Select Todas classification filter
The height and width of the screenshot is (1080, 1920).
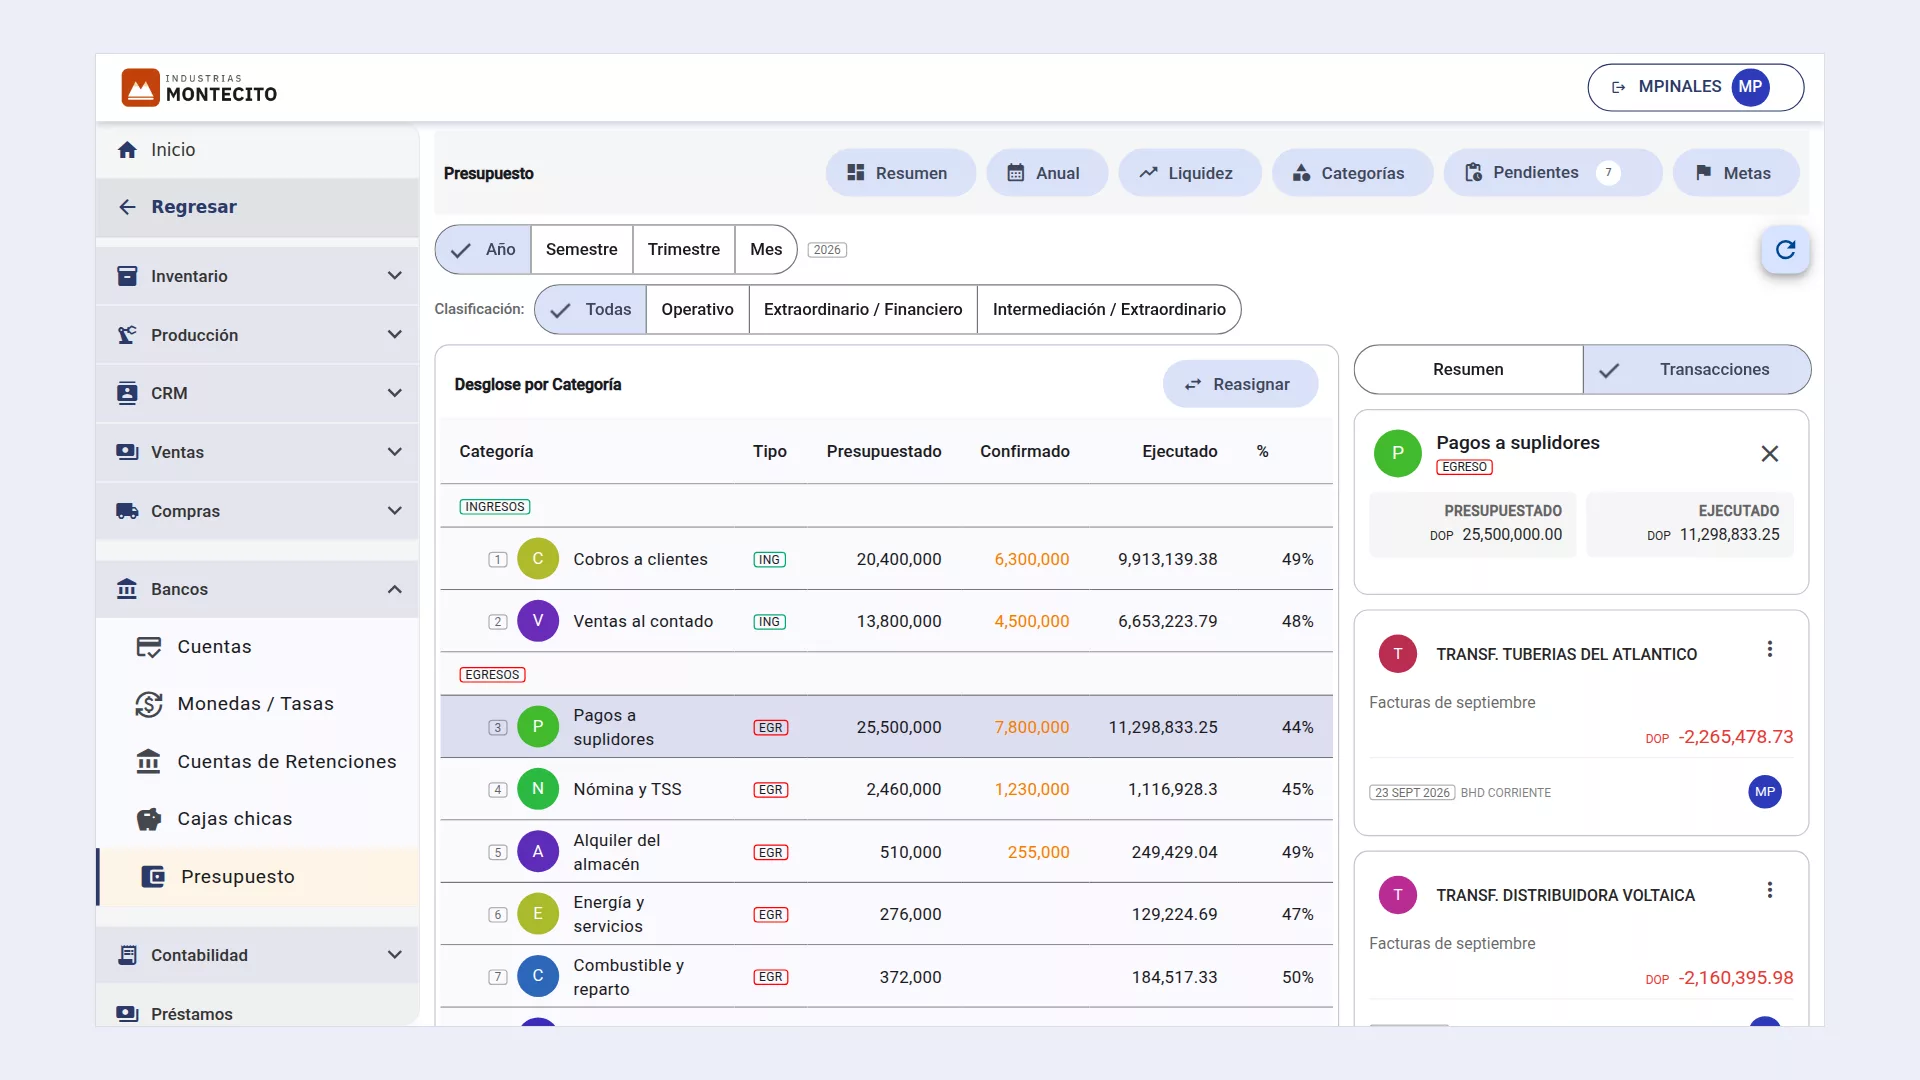591,310
